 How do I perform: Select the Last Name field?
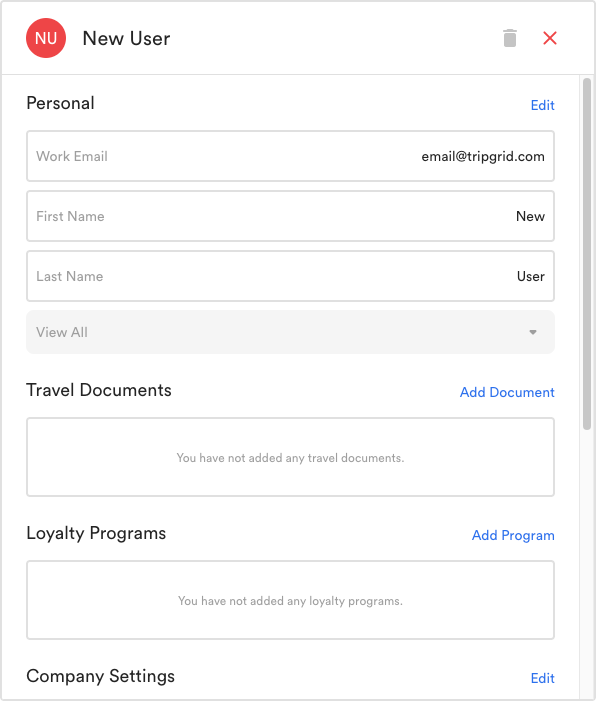[291, 276]
